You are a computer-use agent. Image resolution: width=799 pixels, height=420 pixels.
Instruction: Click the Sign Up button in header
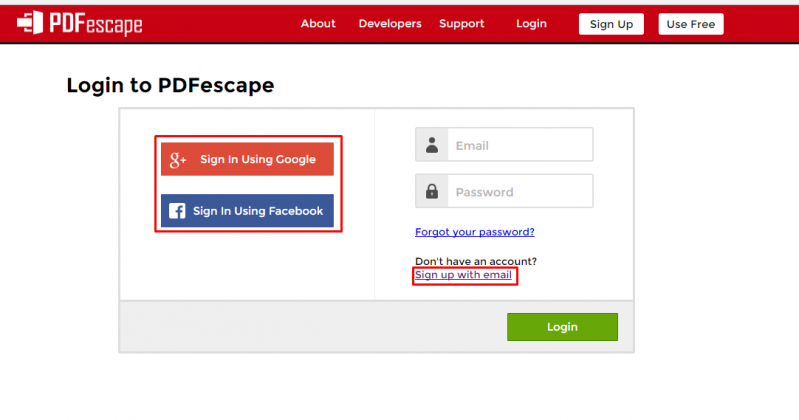coord(611,24)
